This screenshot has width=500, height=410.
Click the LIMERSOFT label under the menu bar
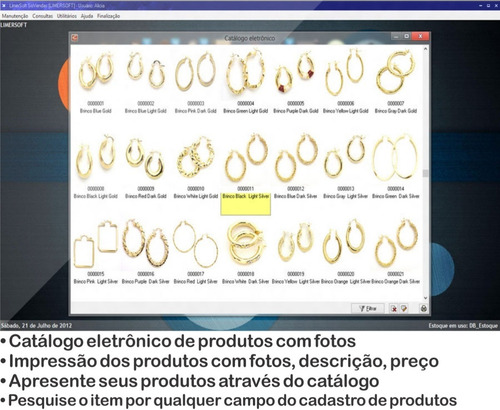tap(14, 25)
